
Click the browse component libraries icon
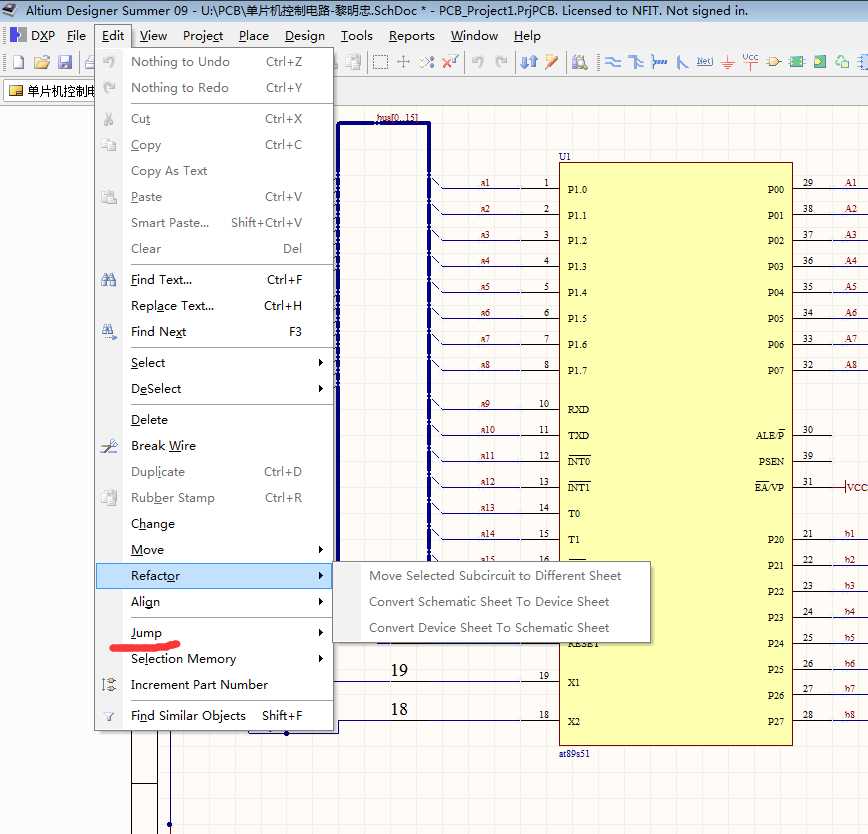pos(580,62)
